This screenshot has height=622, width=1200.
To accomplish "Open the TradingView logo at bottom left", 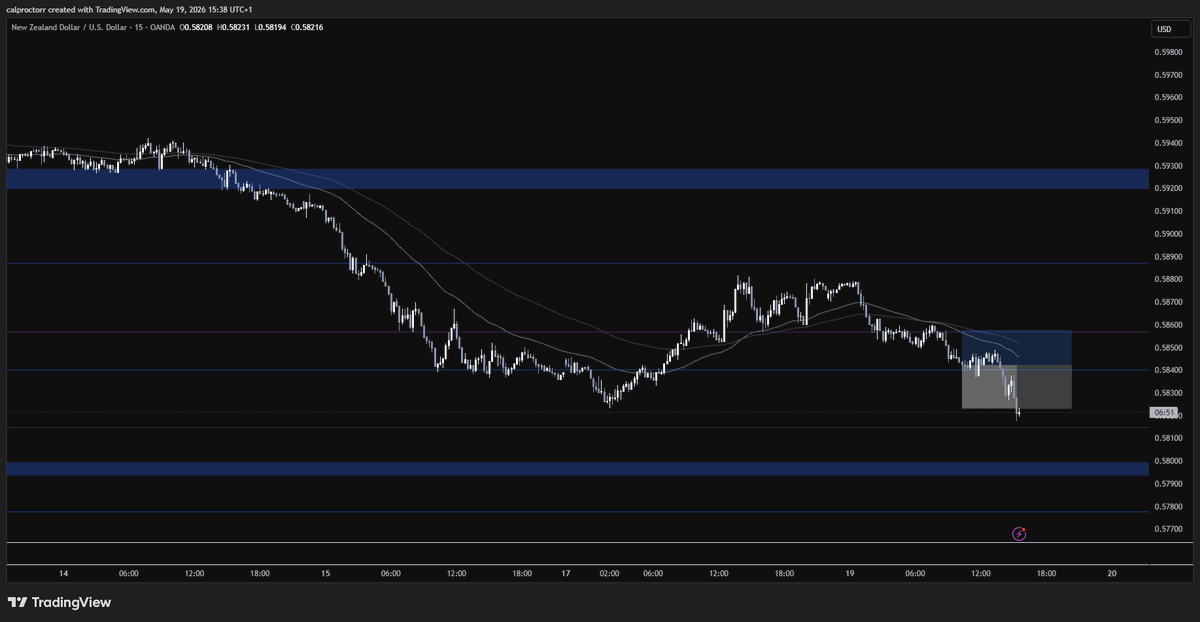I will tap(59, 602).
